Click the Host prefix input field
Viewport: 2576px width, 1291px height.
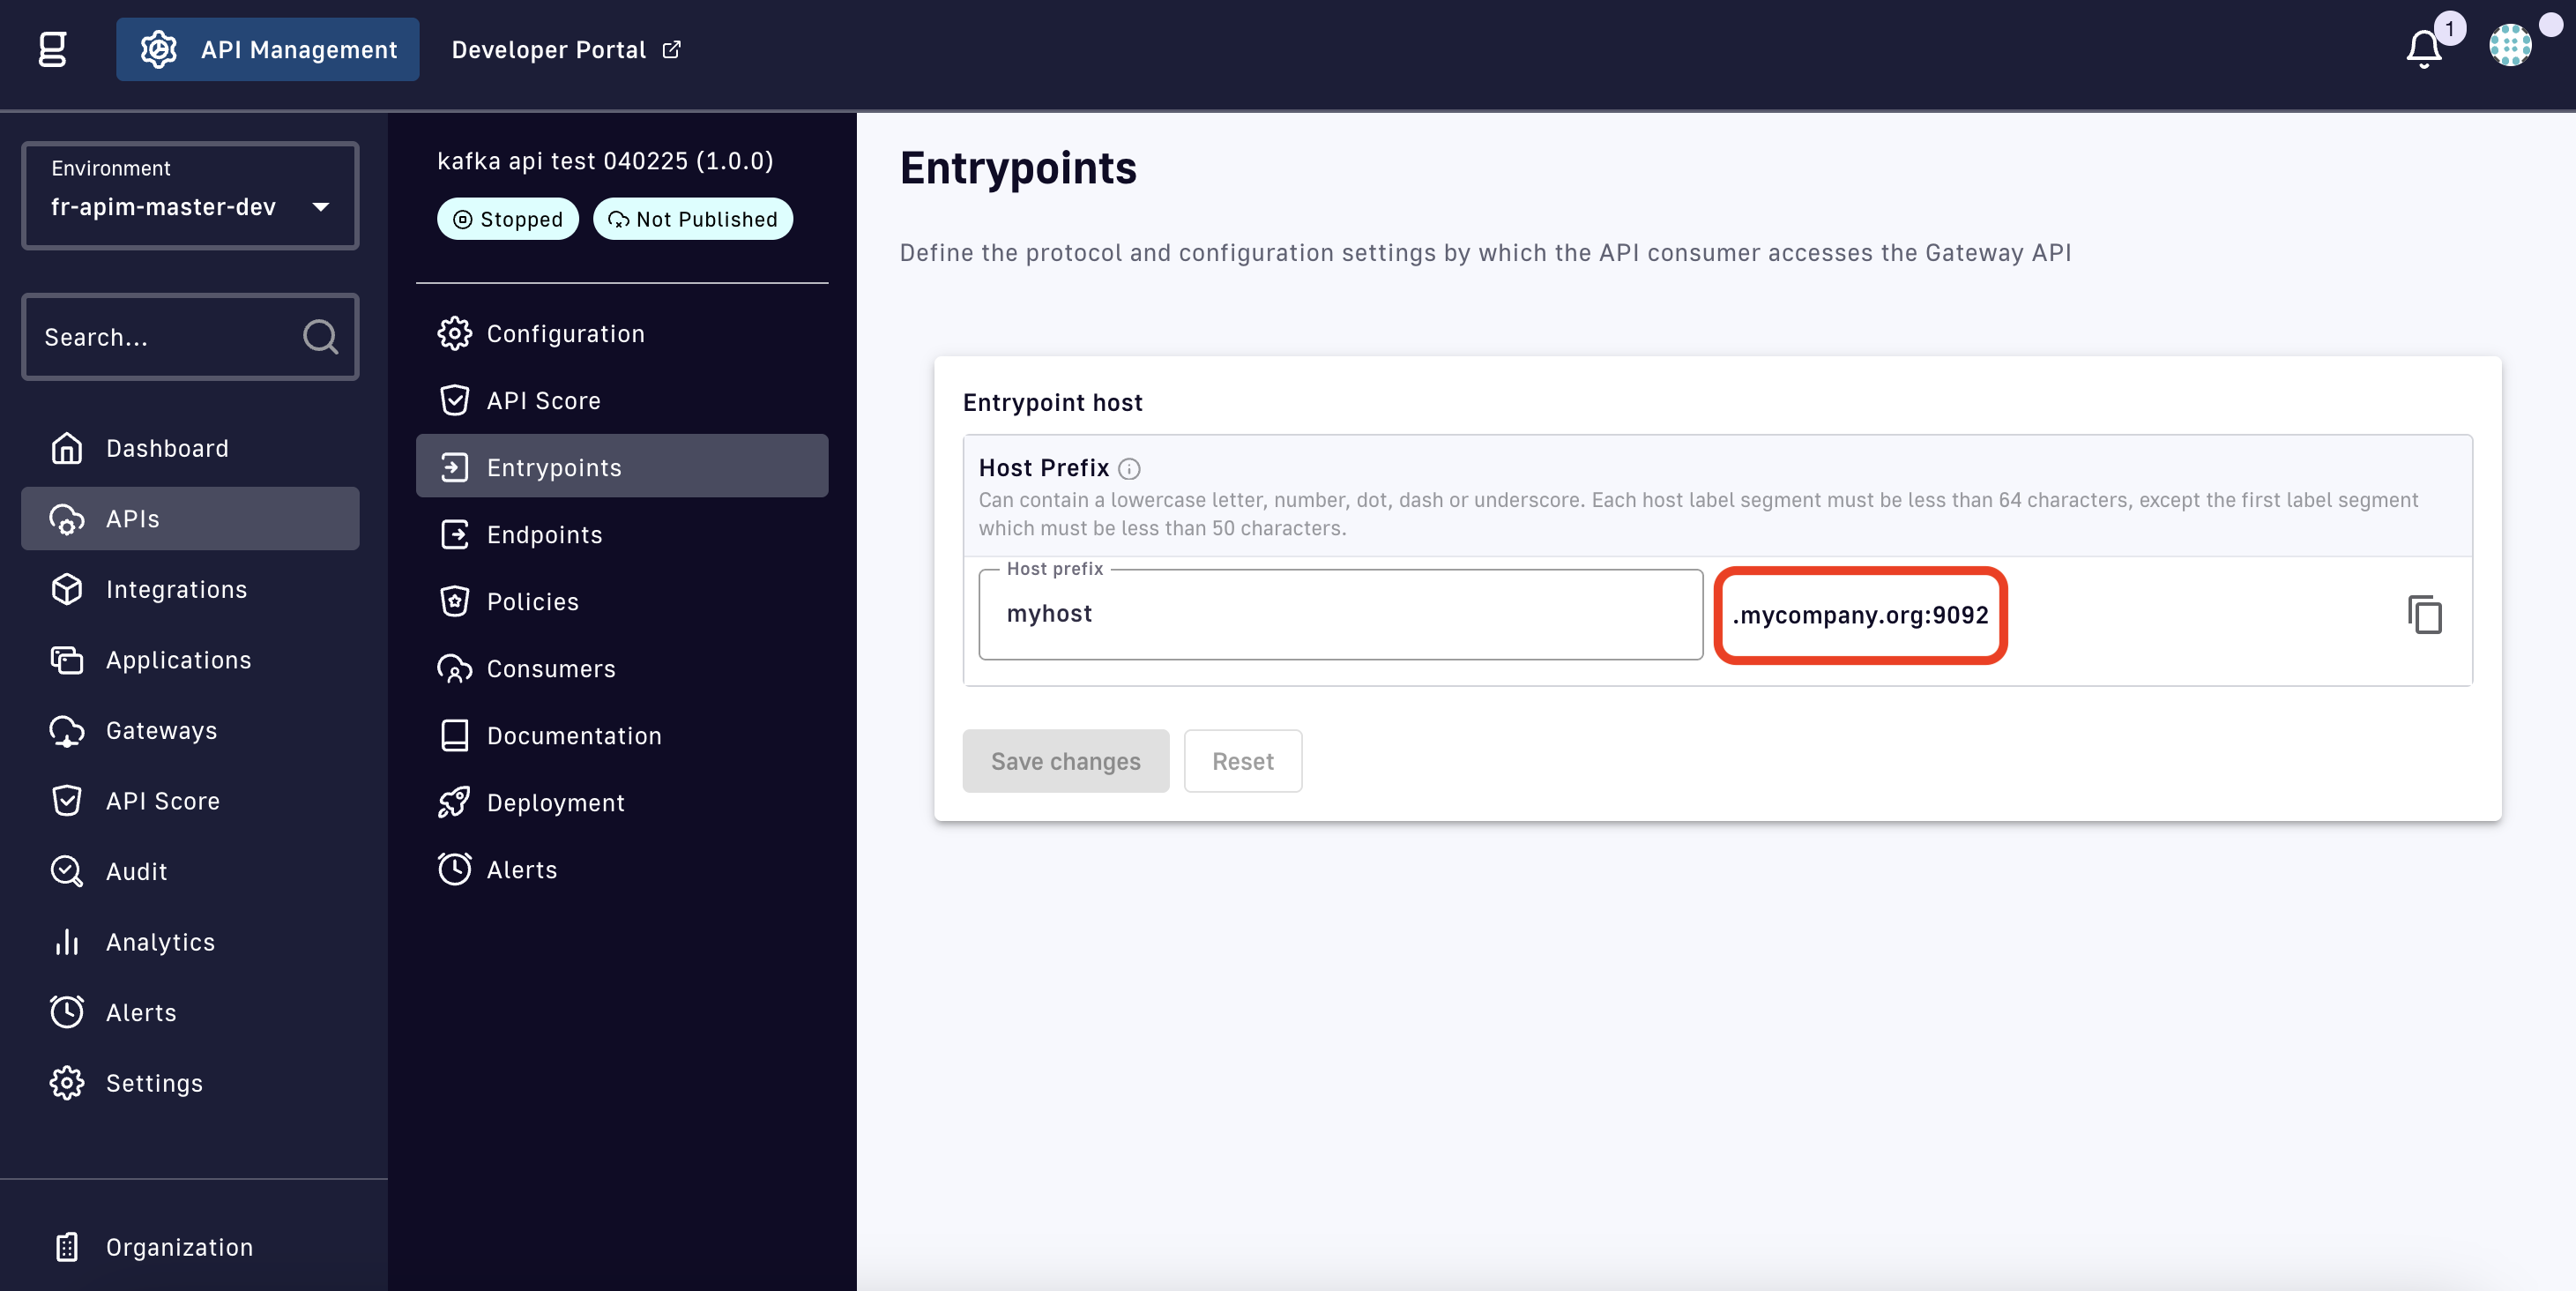[1340, 614]
